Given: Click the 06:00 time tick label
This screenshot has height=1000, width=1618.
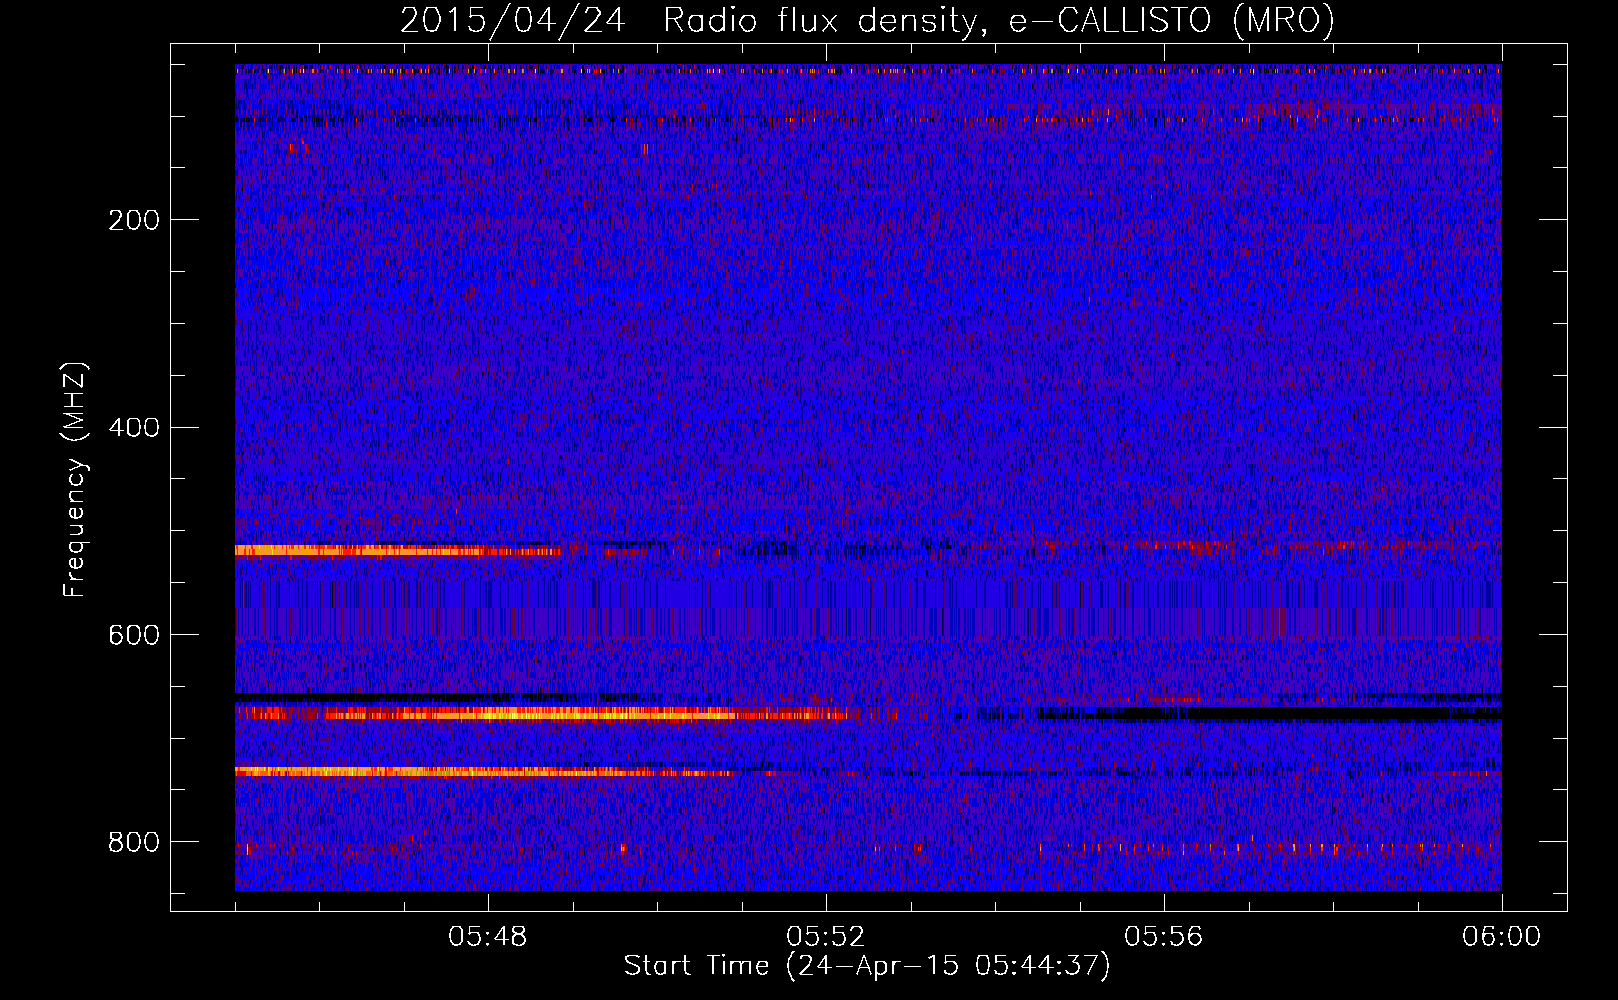Looking at the screenshot, I should pyautogui.click(x=1502, y=937).
